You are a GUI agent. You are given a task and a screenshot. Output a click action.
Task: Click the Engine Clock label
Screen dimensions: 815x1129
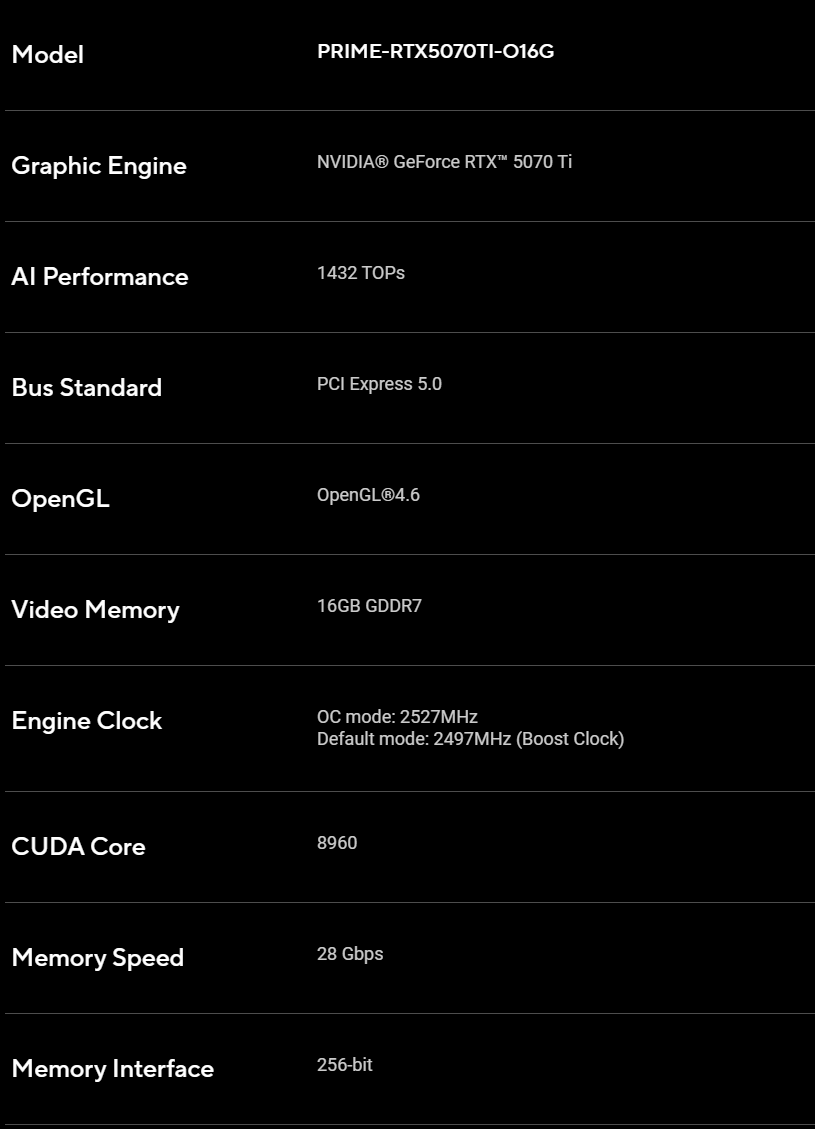pos(87,721)
